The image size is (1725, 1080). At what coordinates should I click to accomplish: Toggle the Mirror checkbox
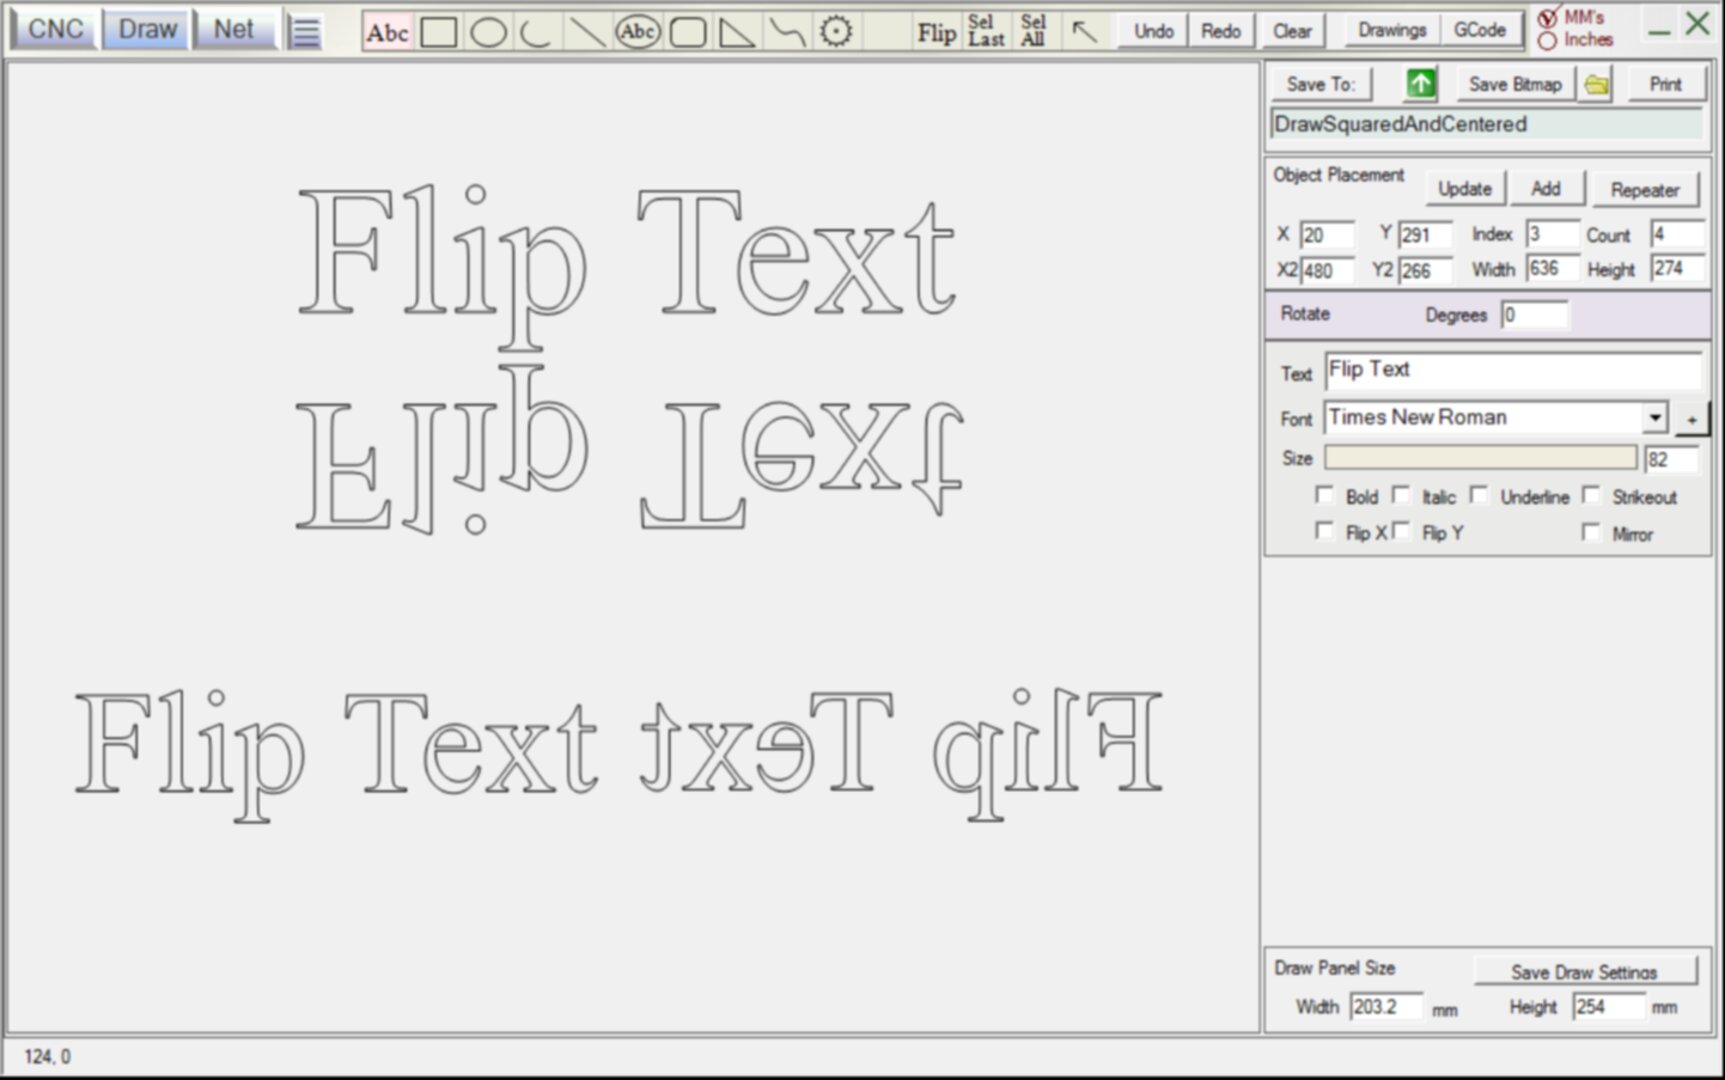click(x=1591, y=532)
